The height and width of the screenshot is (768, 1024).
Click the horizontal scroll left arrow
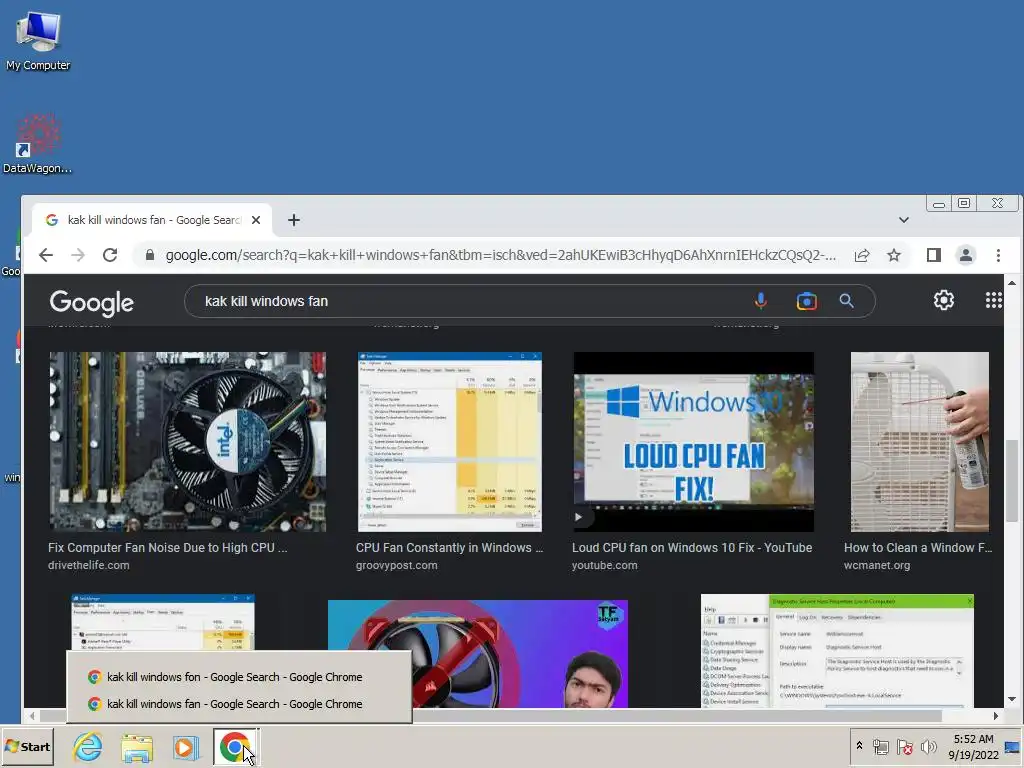tap(32, 716)
